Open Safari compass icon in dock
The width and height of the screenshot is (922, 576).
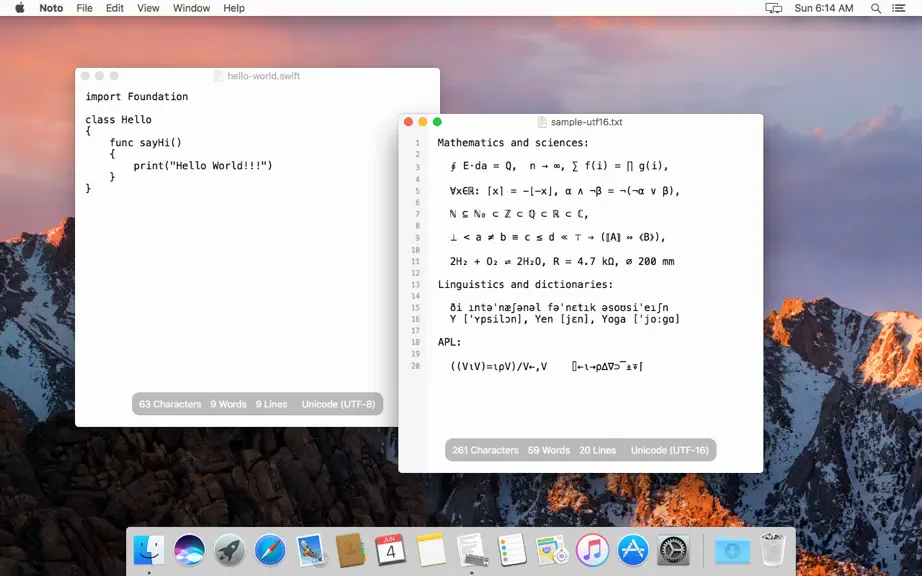tap(270, 550)
